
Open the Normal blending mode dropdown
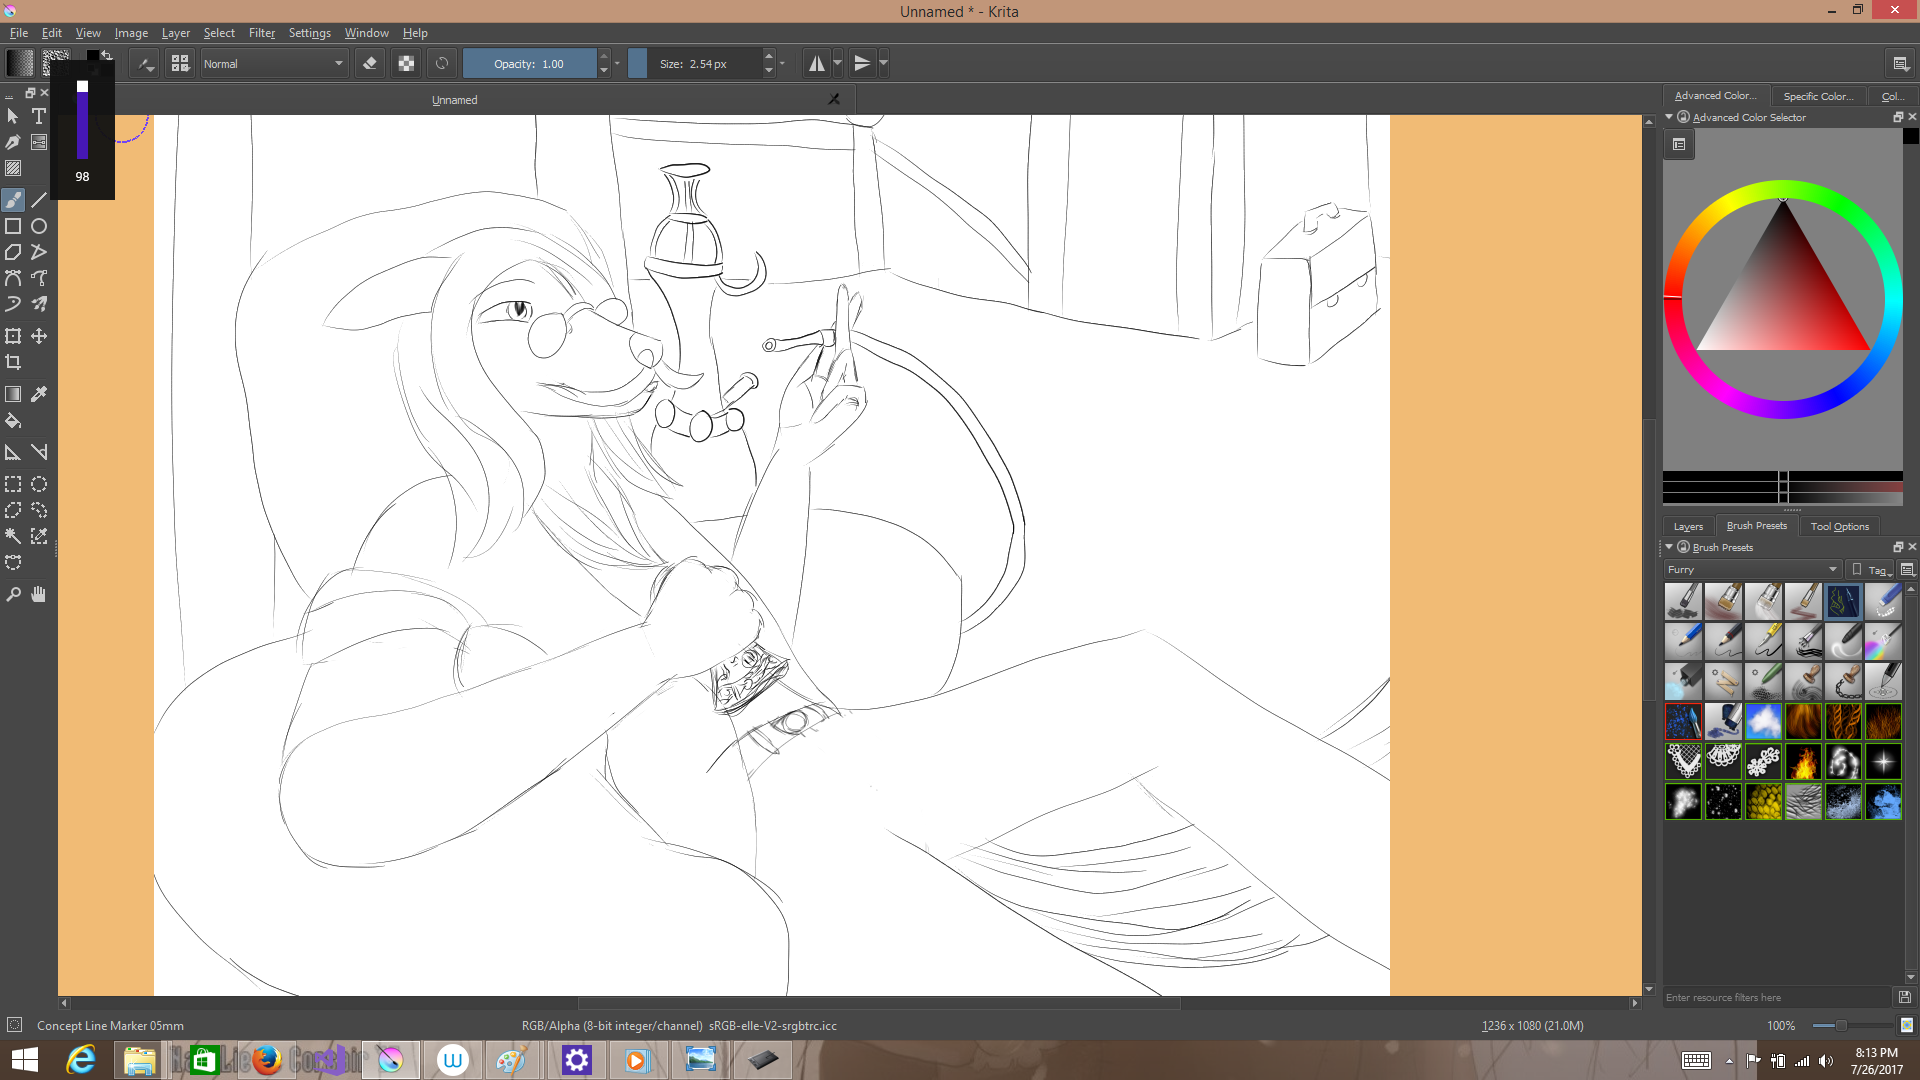click(273, 64)
